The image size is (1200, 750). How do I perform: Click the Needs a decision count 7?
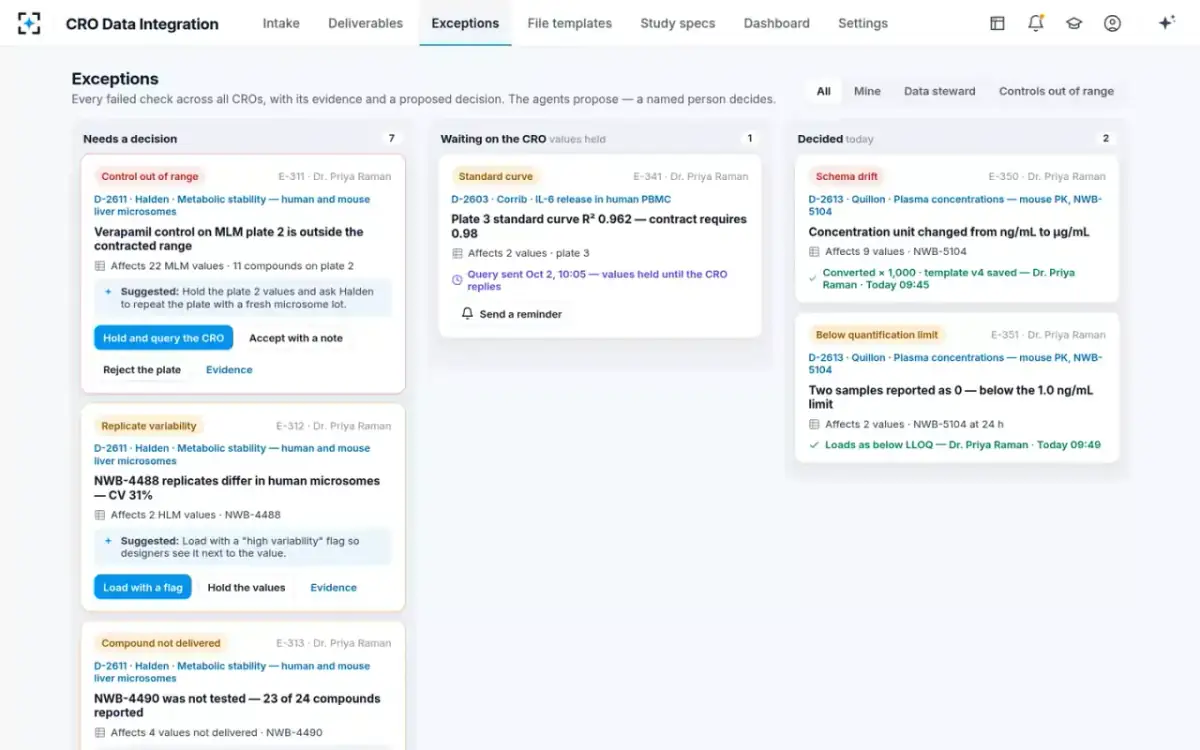point(392,138)
